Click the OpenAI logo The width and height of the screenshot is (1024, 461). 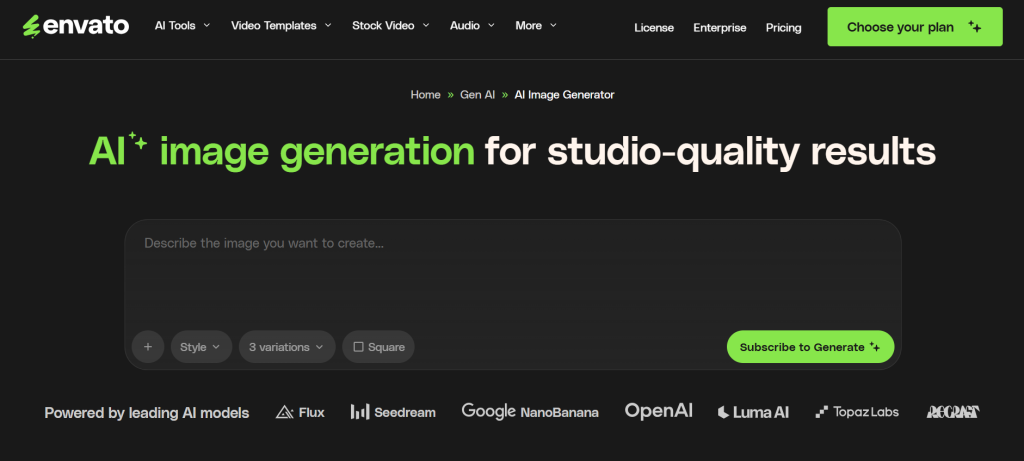(x=658, y=411)
